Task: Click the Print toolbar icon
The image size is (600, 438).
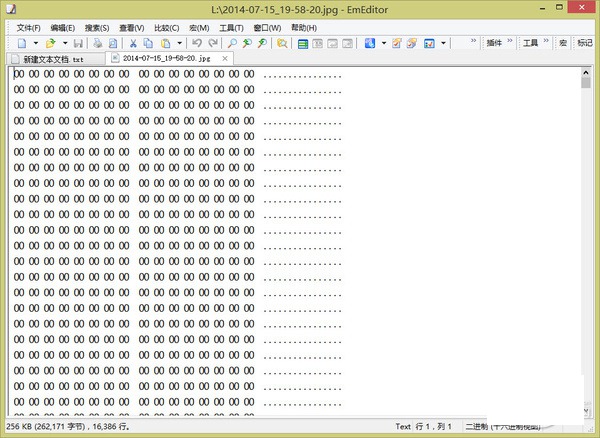Action: [x=98, y=43]
